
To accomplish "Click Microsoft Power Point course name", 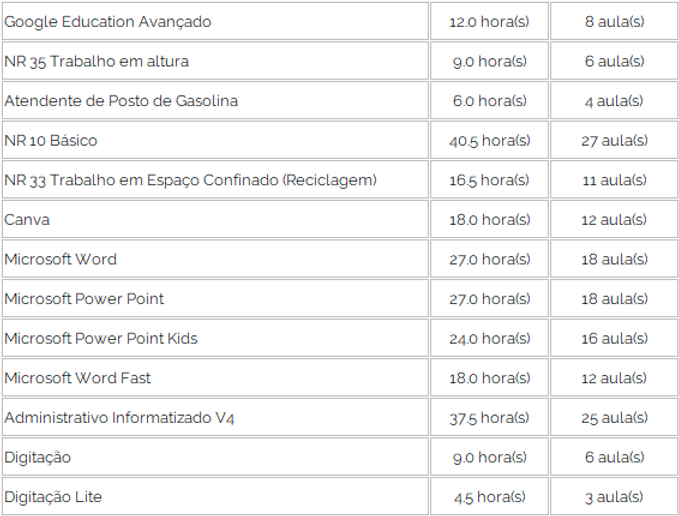I will (x=84, y=299).
